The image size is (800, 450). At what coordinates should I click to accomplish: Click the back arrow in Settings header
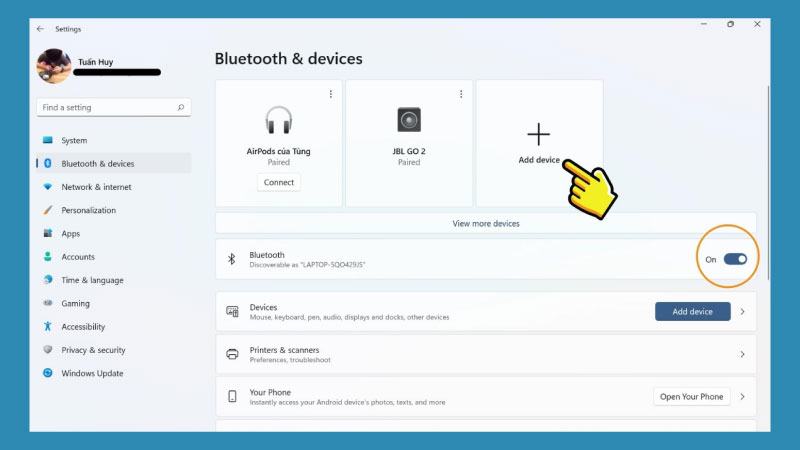click(x=40, y=29)
